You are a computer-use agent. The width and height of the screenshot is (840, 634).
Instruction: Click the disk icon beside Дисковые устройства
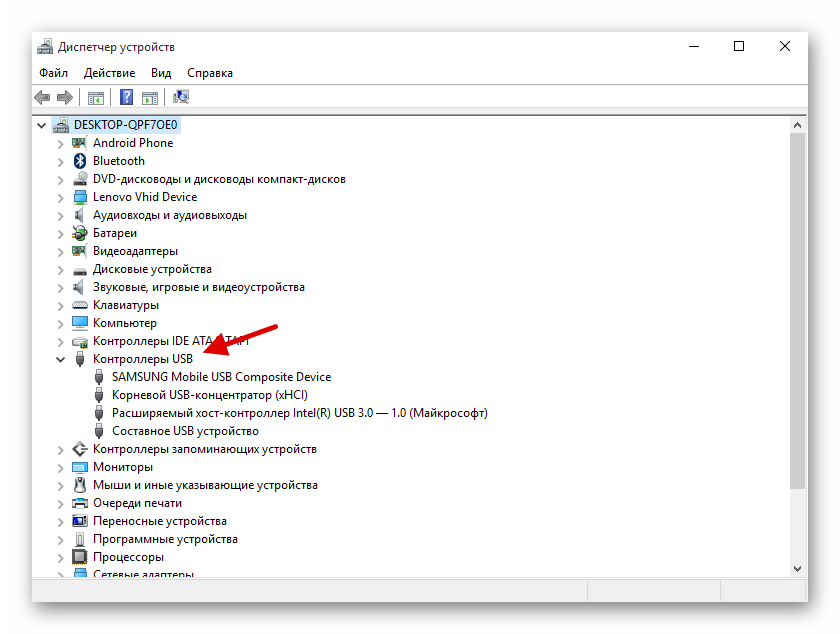click(x=80, y=270)
